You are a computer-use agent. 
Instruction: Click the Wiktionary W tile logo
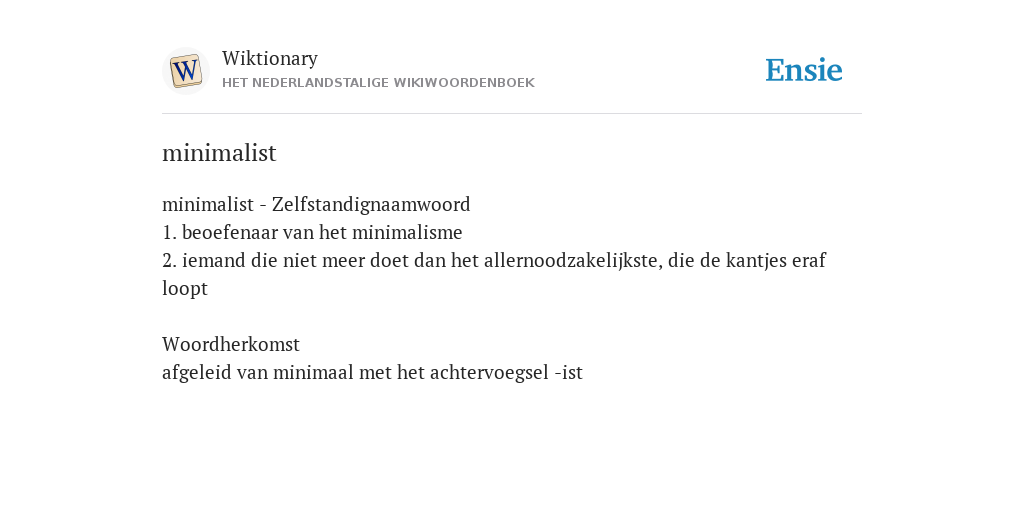tap(185, 71)
